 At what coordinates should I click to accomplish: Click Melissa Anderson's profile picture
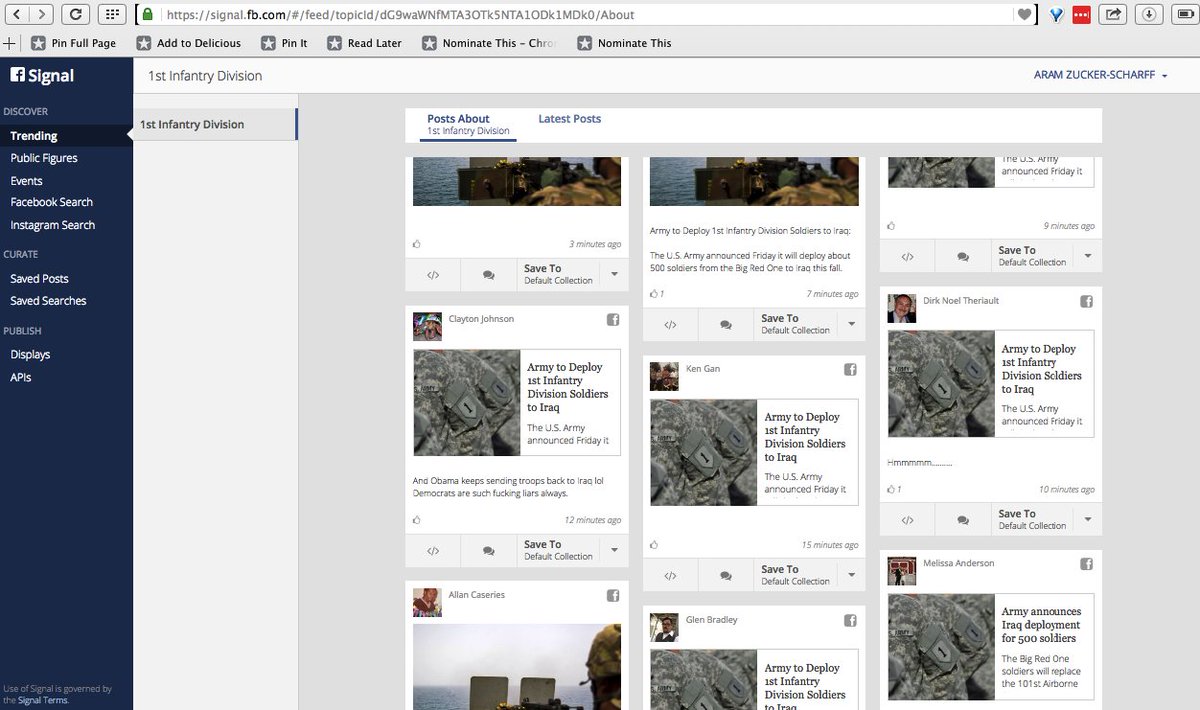(x=902, y=571)
